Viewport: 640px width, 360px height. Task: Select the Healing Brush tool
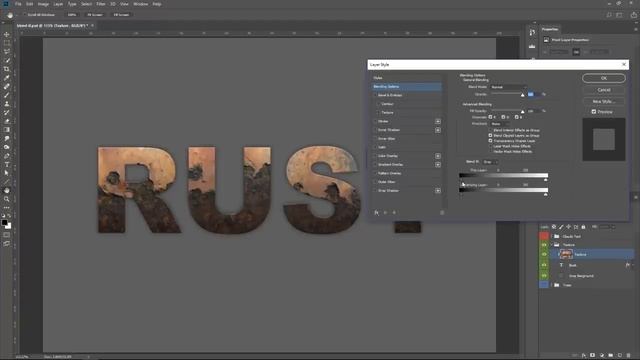pyautogui.click(x=7, y=87)
